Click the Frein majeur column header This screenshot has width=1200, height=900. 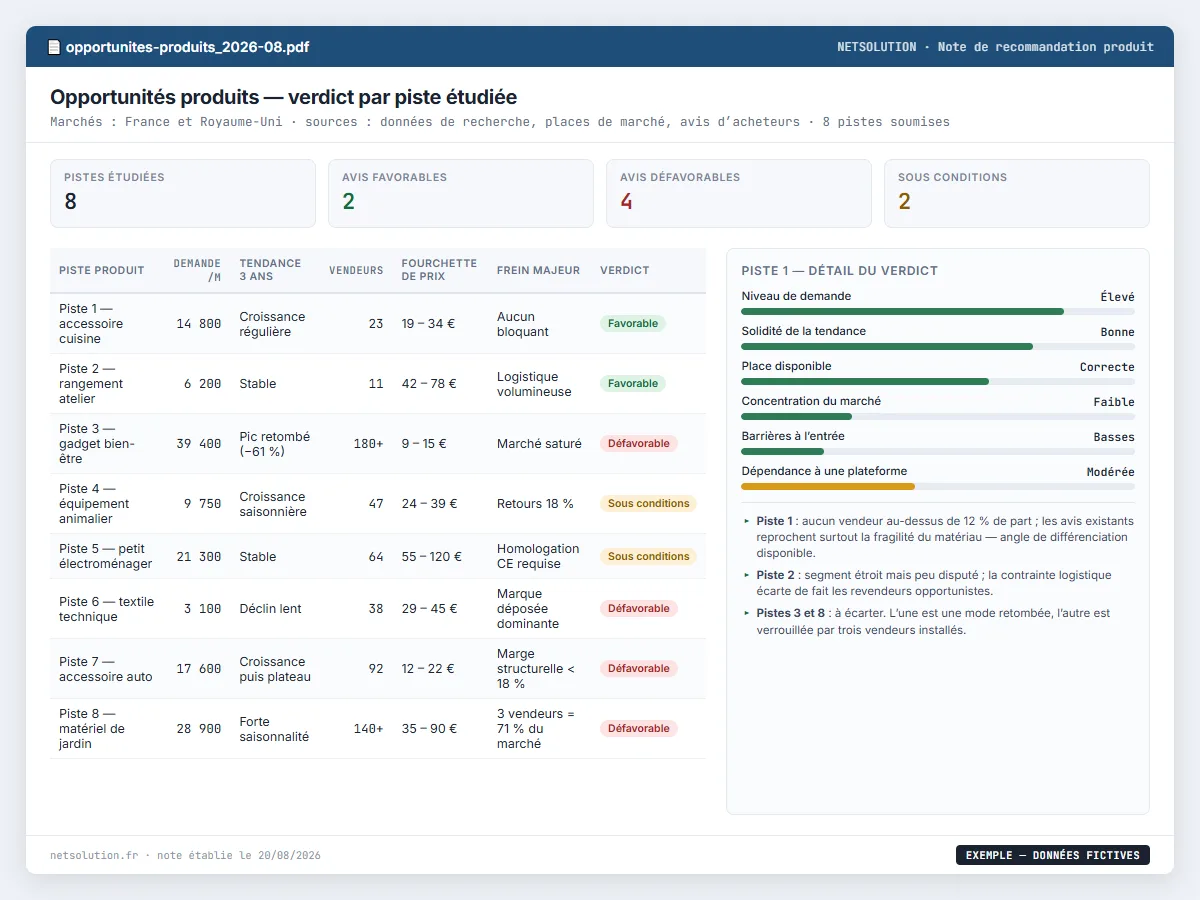pyautogui.click(x=538, y=270)
